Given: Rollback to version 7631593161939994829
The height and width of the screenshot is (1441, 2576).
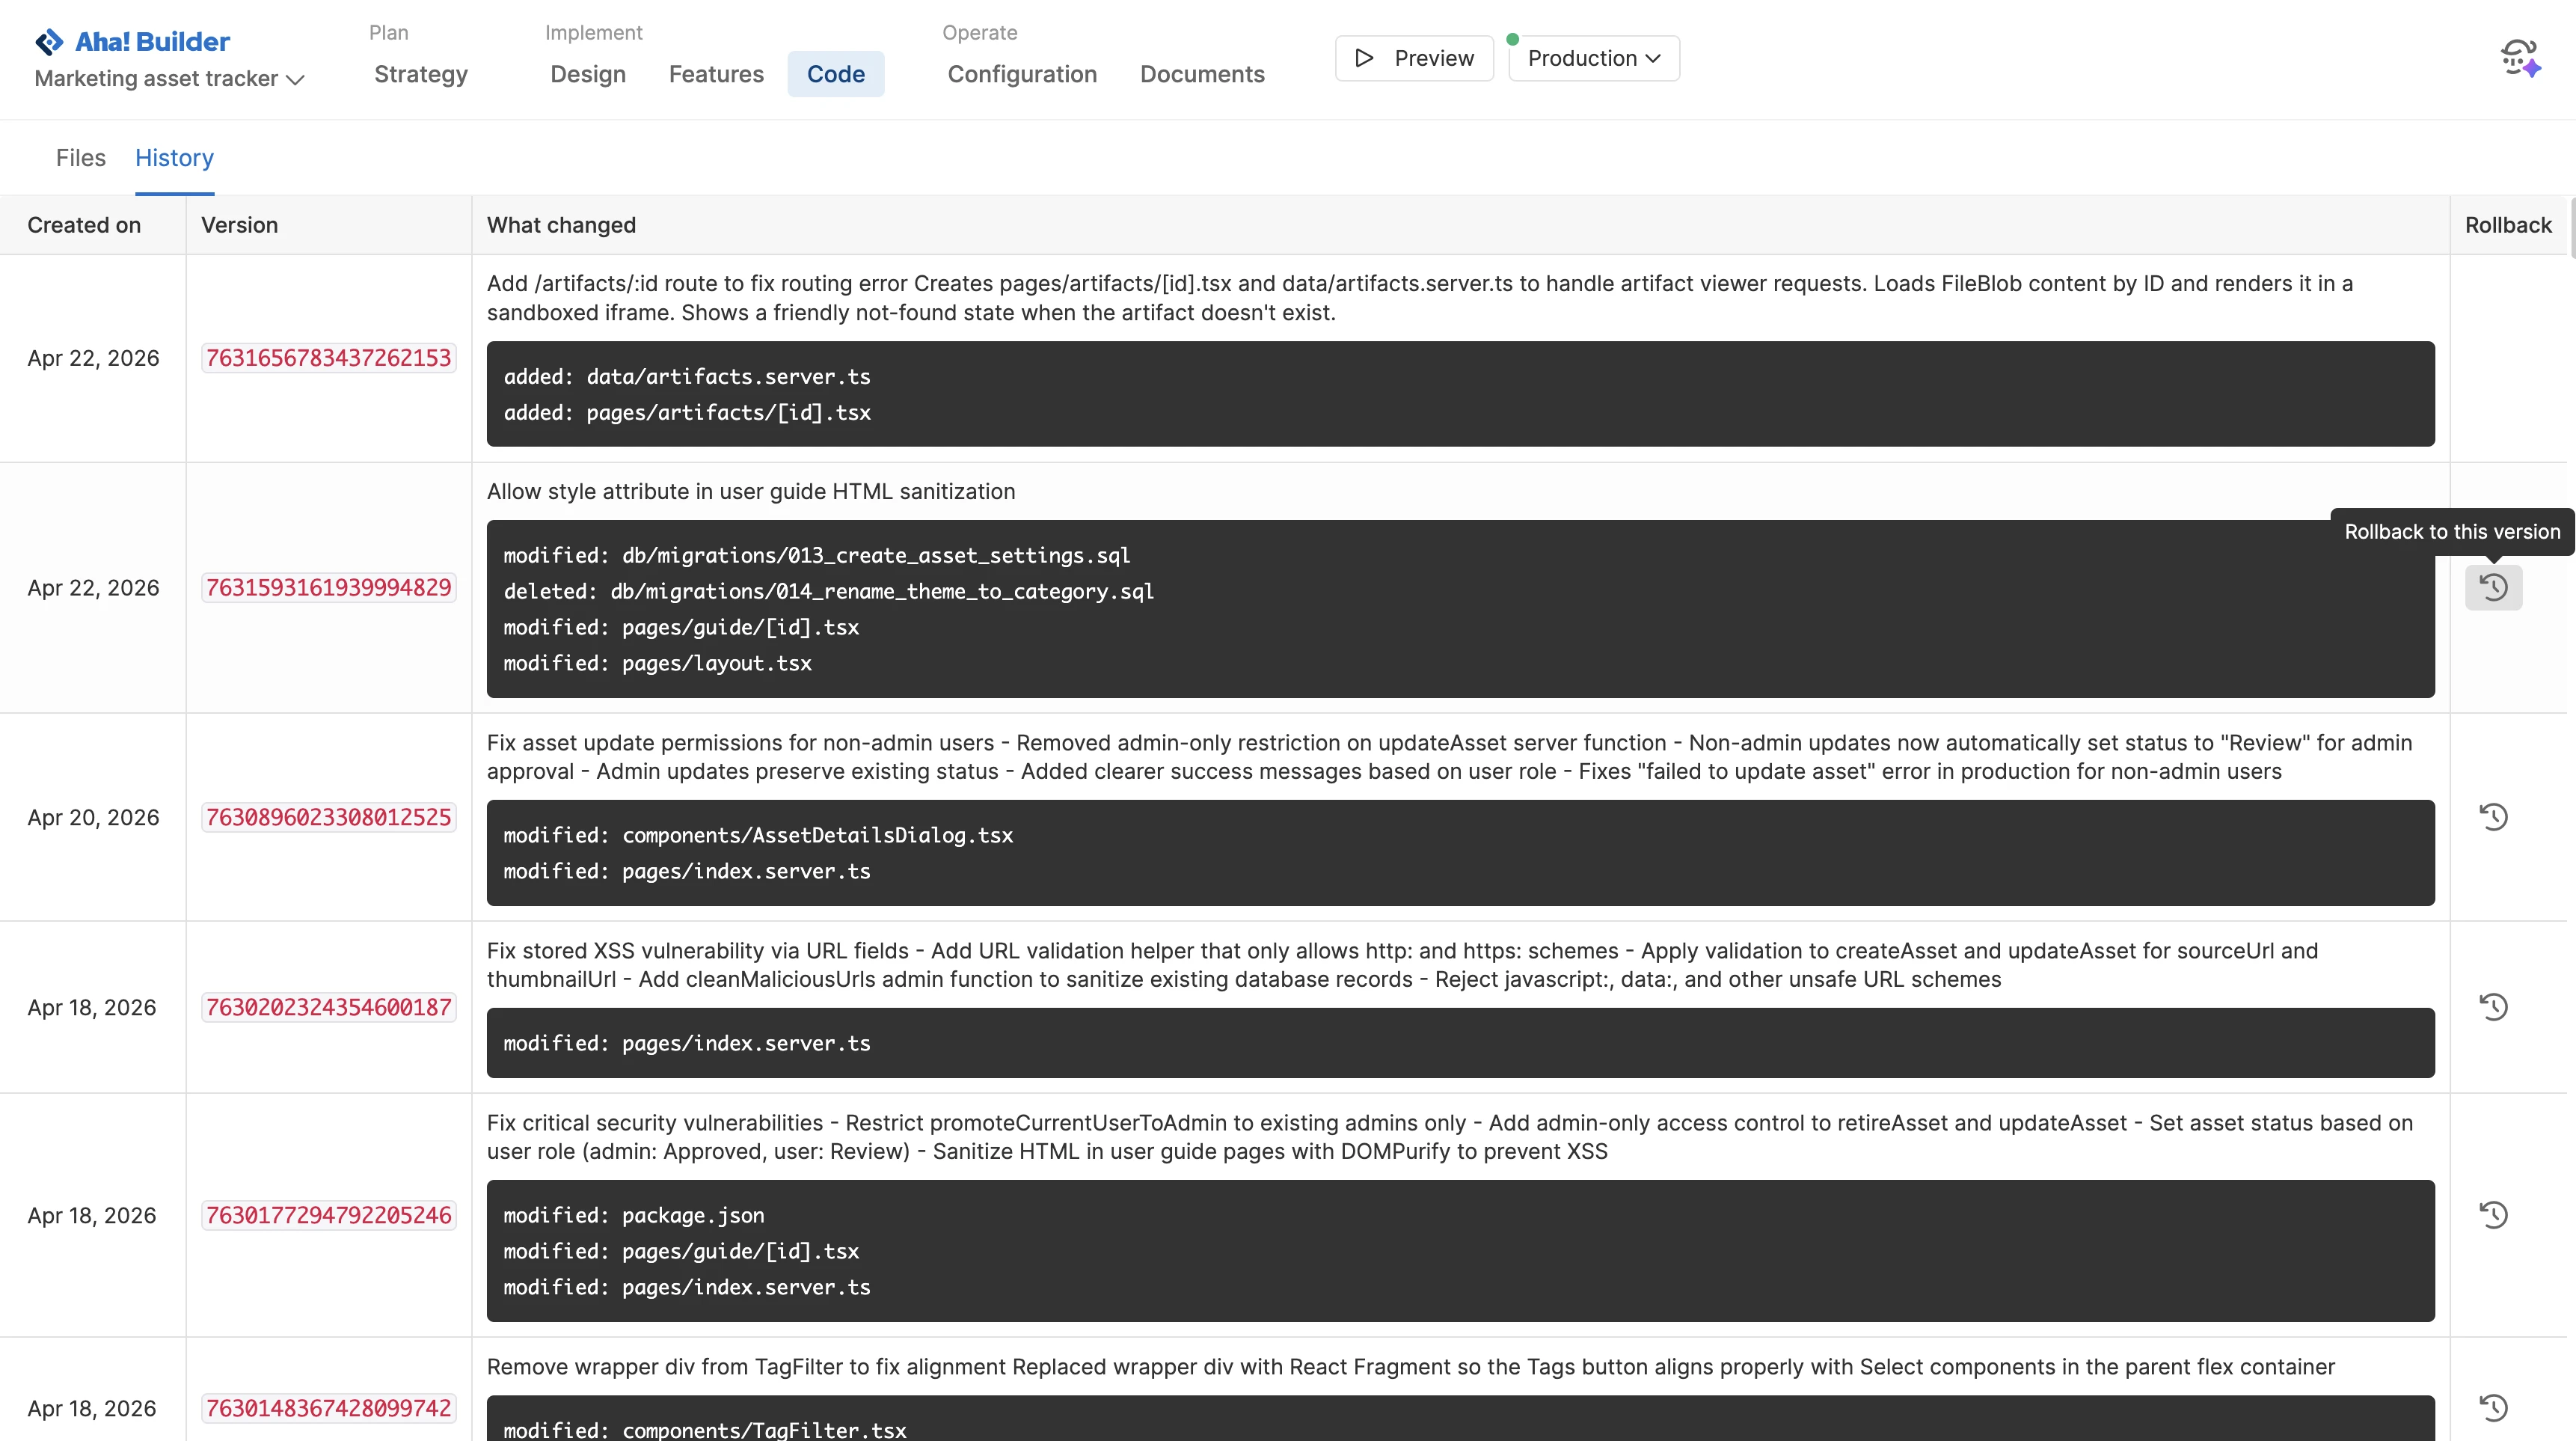Looking at the screenshot, I should click(x=2493, y=587).
